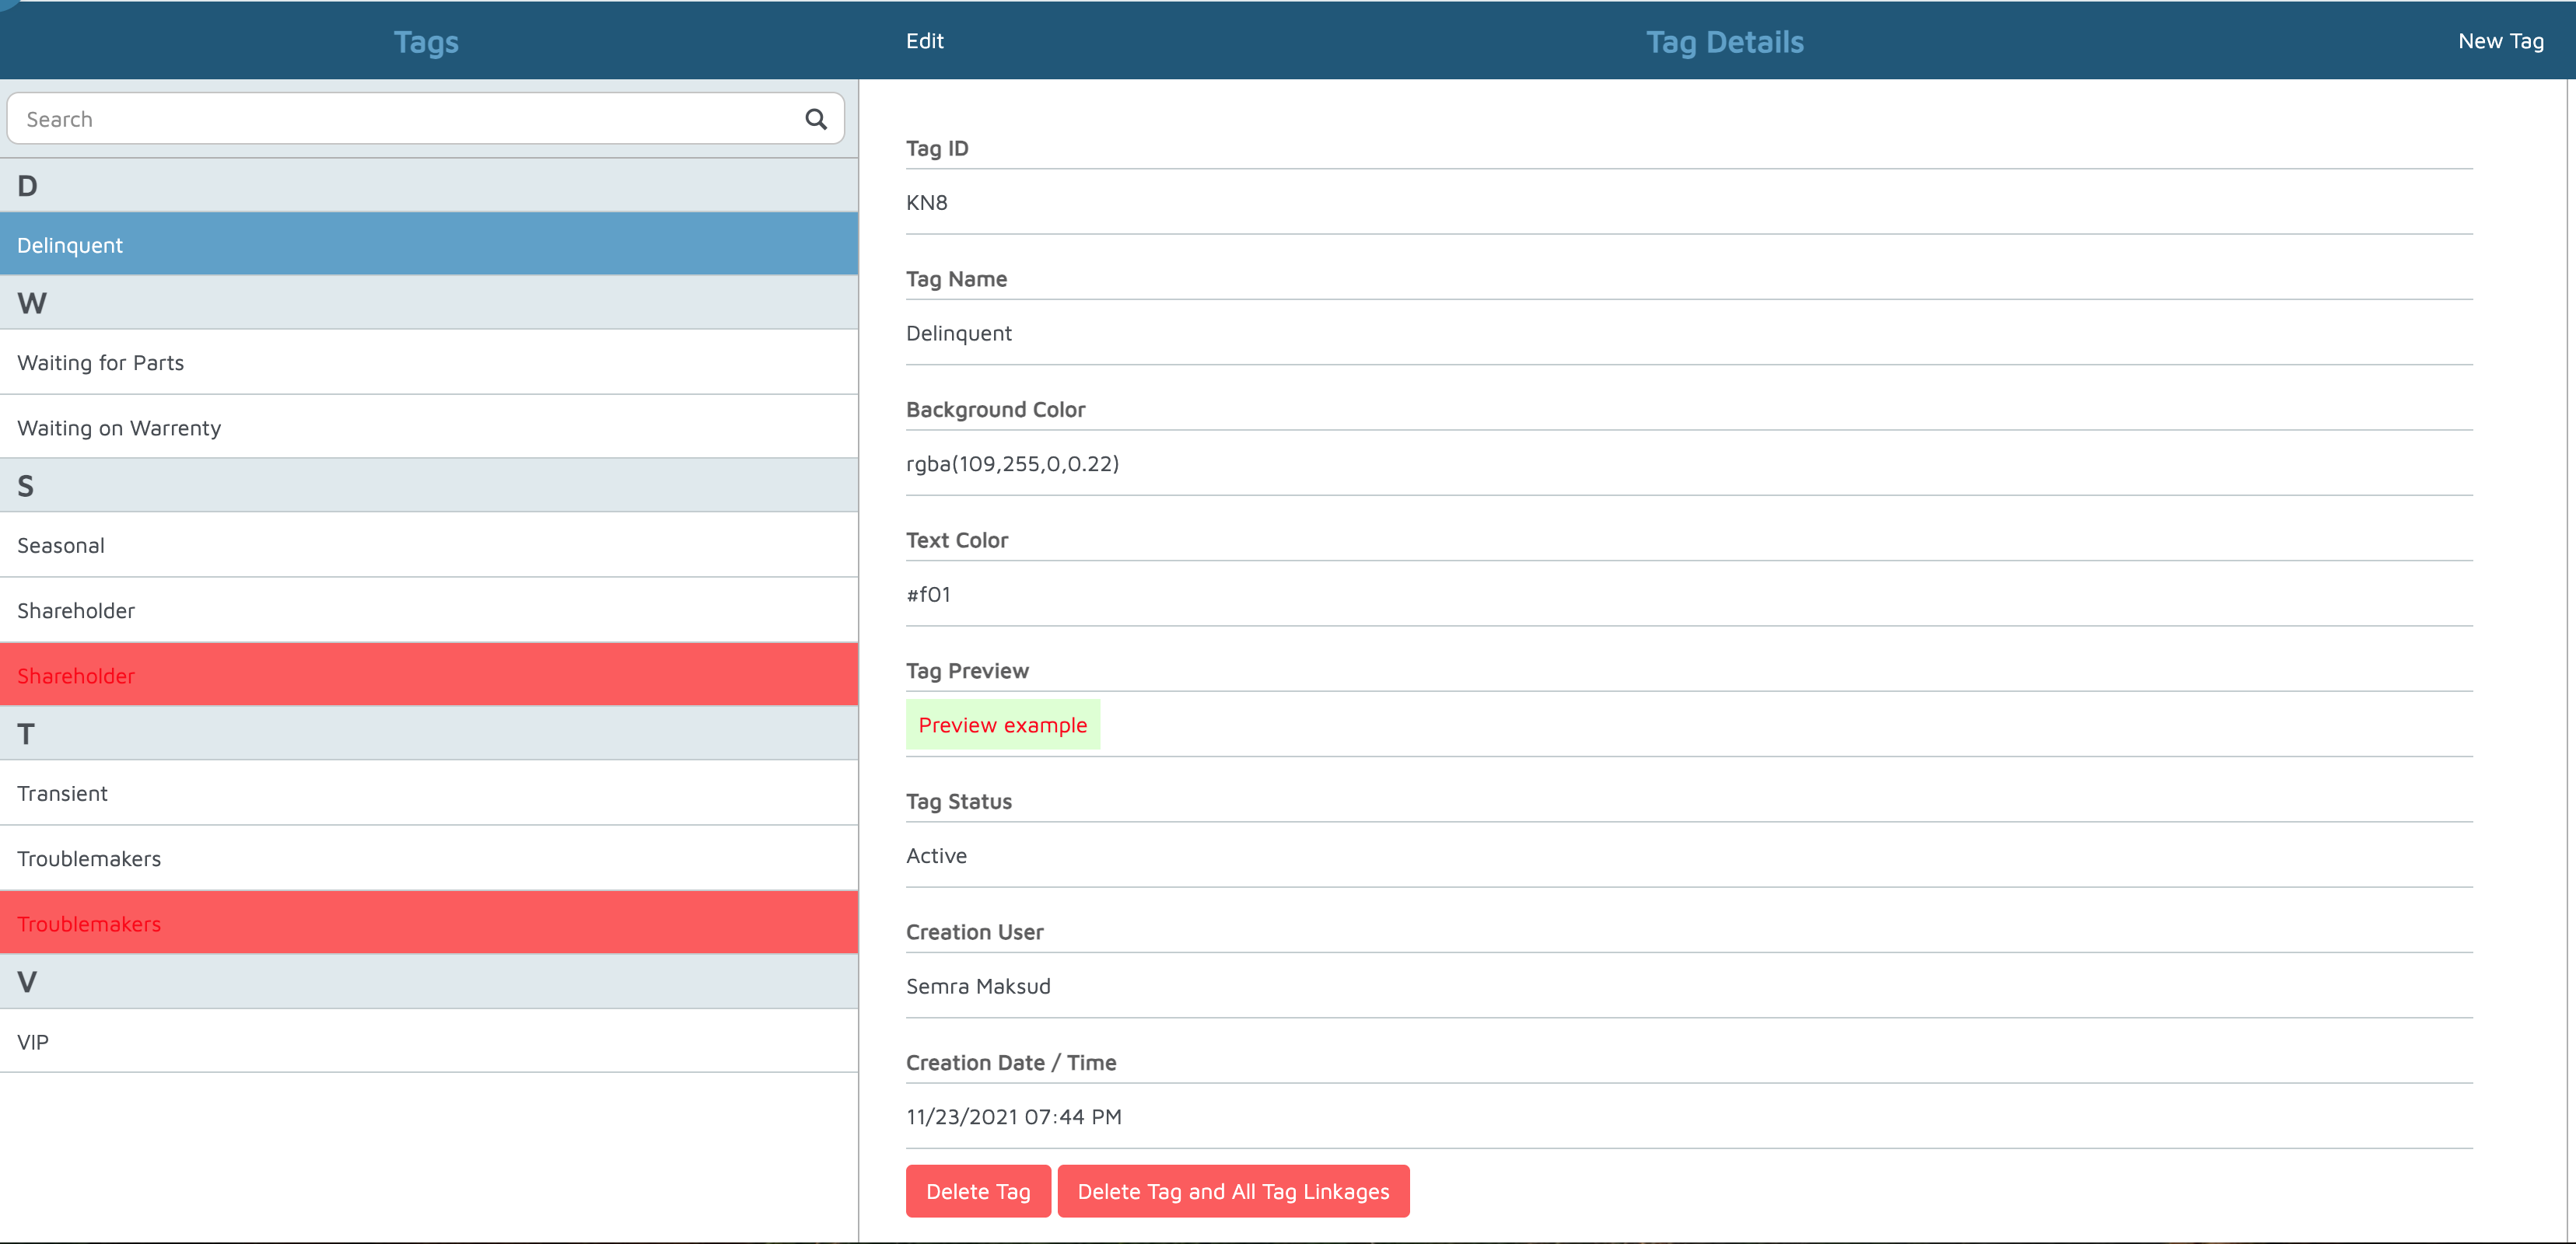Create a New Tag
2576x1244 pixels.
[2500, 41]
